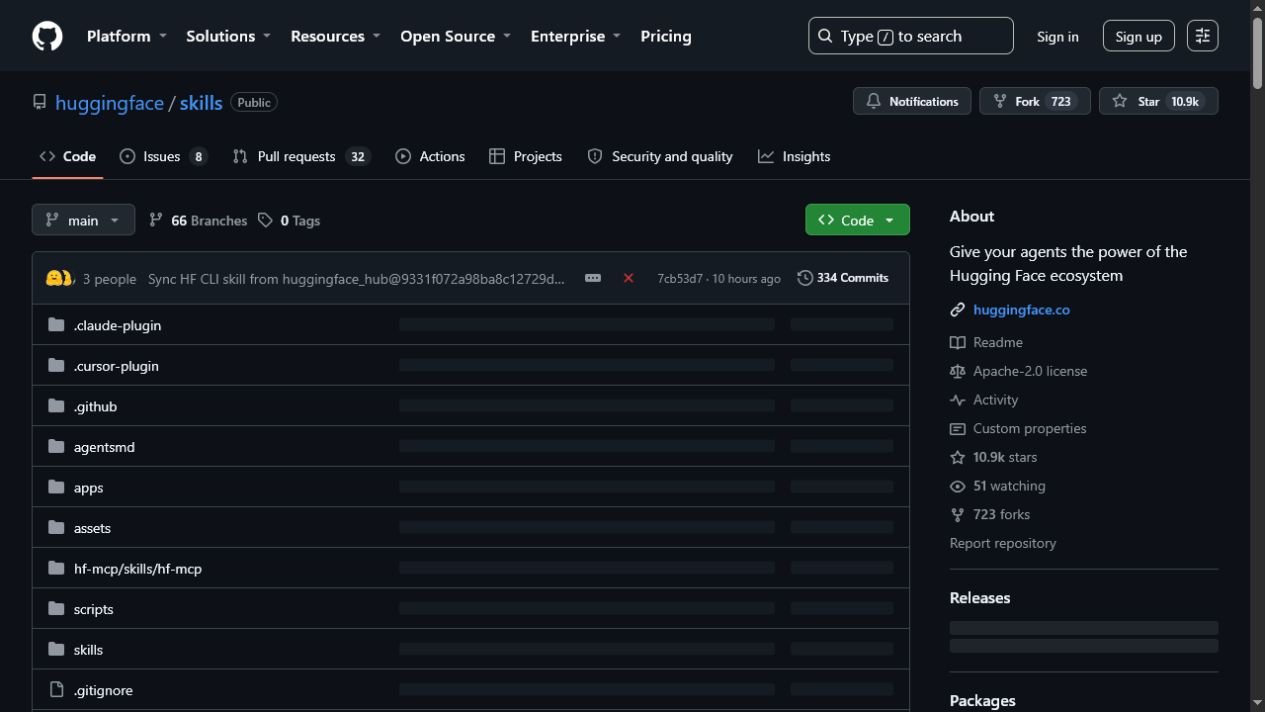1265x712 pixels.
Task: Click the link icon beside huggingface.co
Action: click(957, 310)
